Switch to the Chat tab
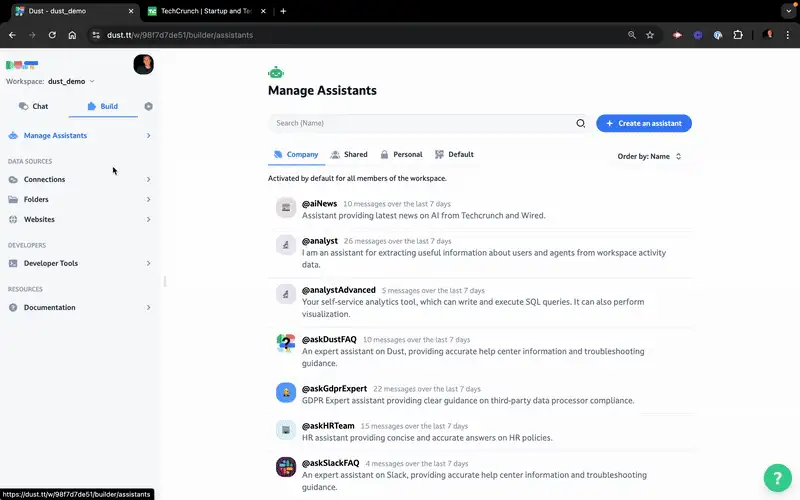 click(x=34, y=106)
